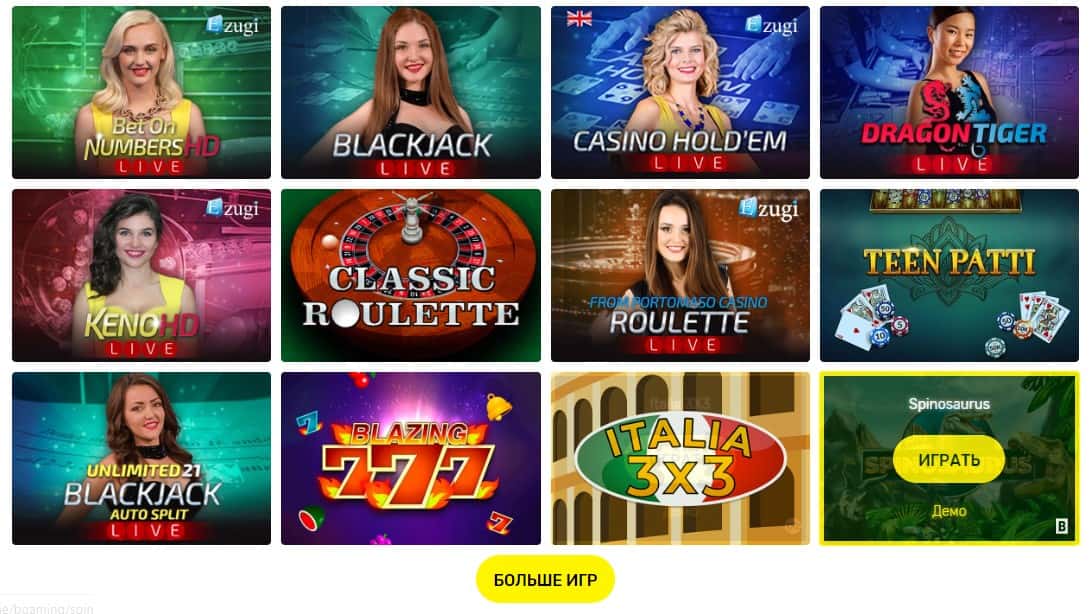The image size is (1091, 614).
Task: Click the Ezugi logo on Casino Hold'em tile
Action: (772, 26)
